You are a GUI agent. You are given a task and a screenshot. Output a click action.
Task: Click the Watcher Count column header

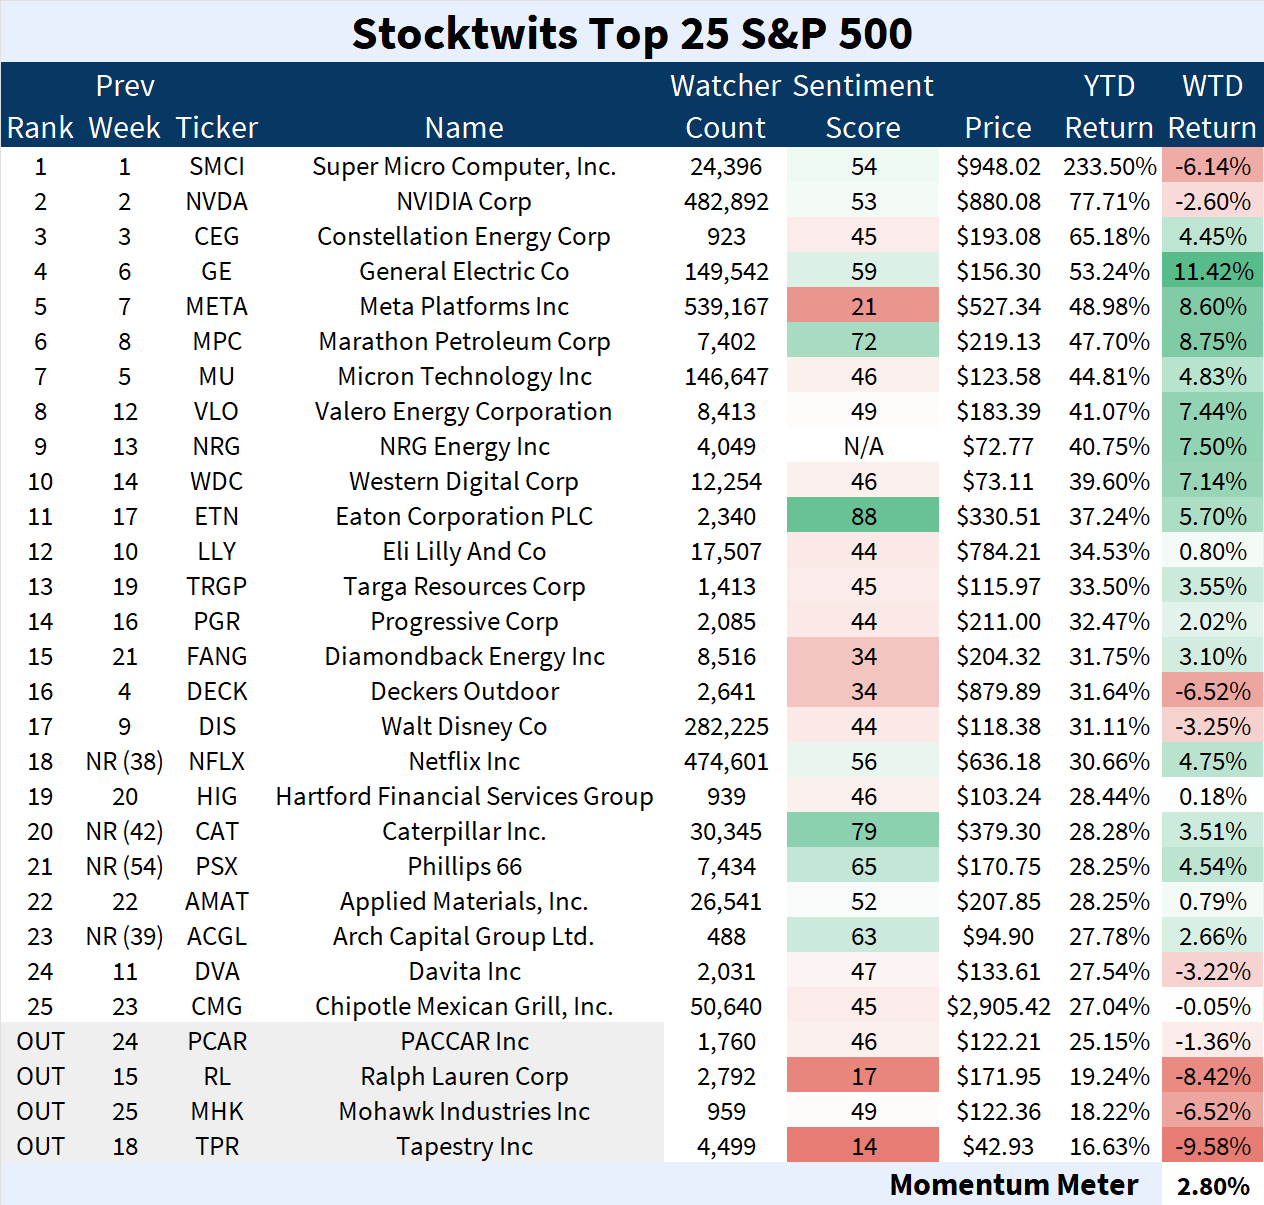pyautogui.click(x=725, y=106)
